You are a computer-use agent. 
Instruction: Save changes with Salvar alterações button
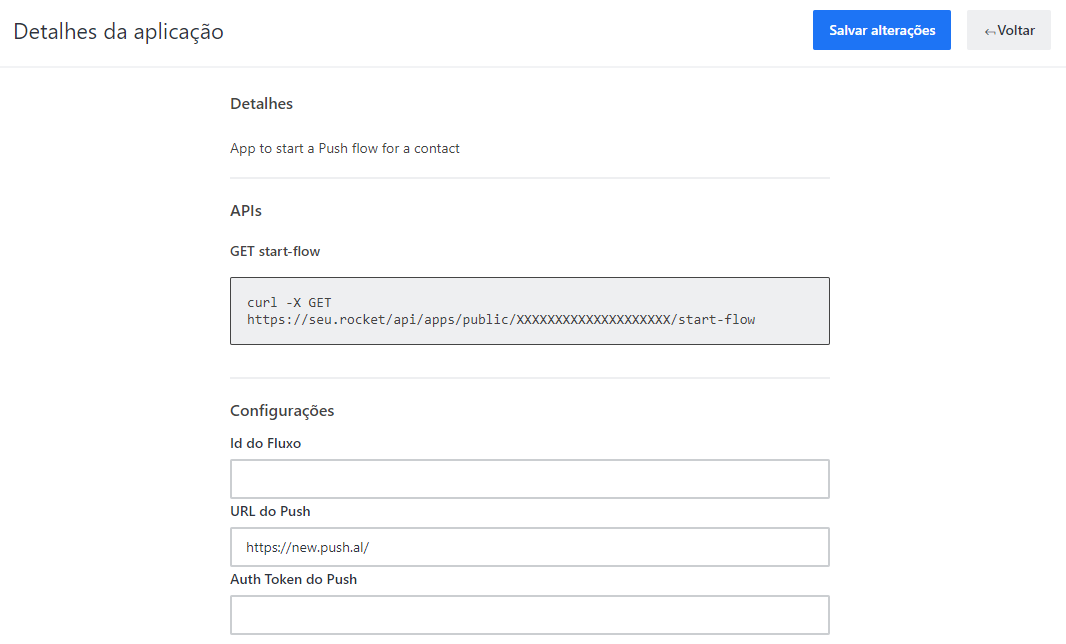click(x=882, y=30)
